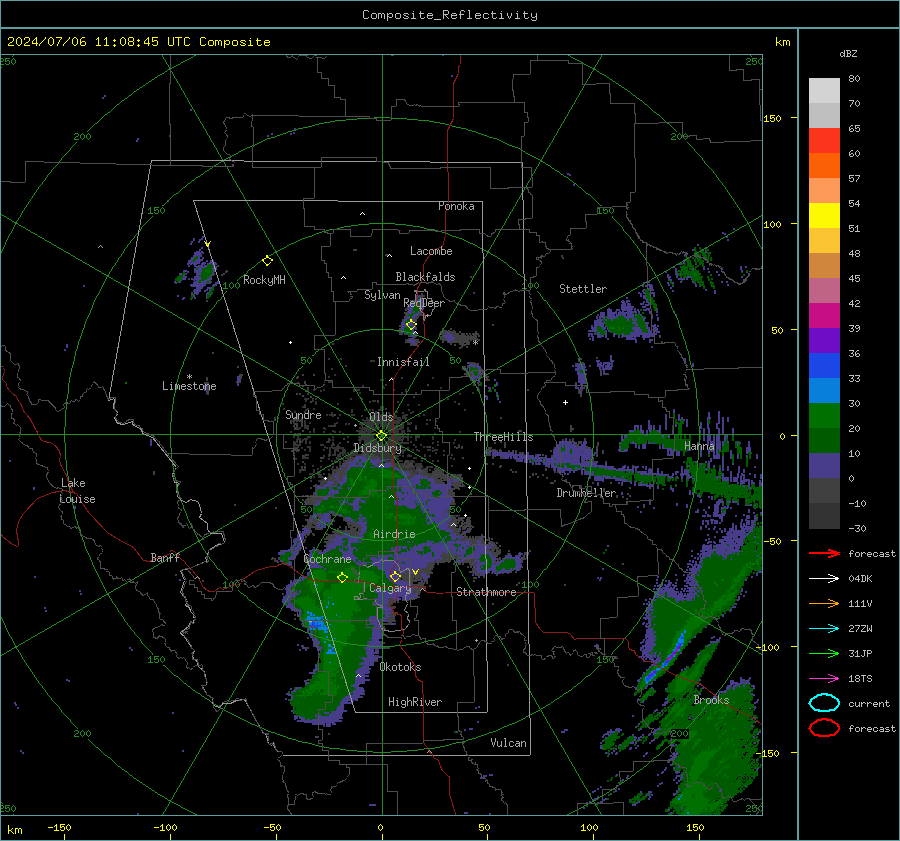Click the Hanna city label
This screenshot has width=900, height=841.
tap(699, 446)
